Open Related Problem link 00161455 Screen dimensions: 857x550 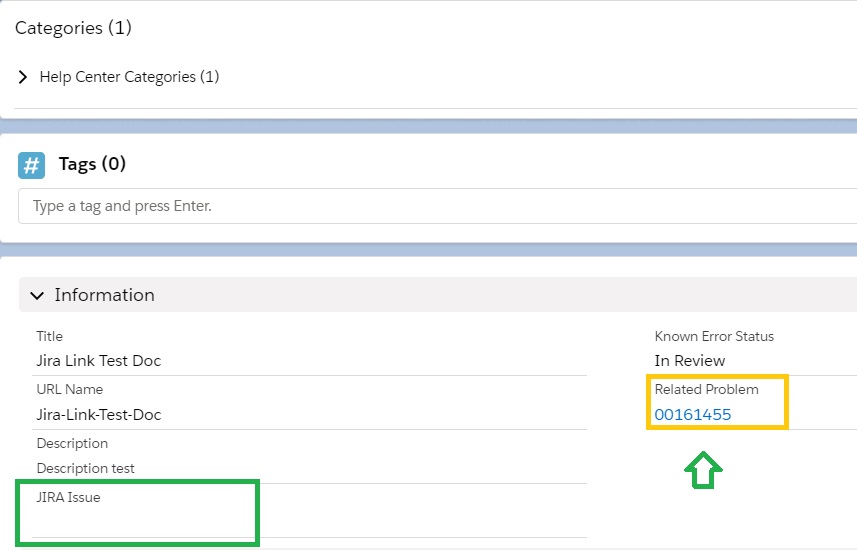tap(692, 414)
